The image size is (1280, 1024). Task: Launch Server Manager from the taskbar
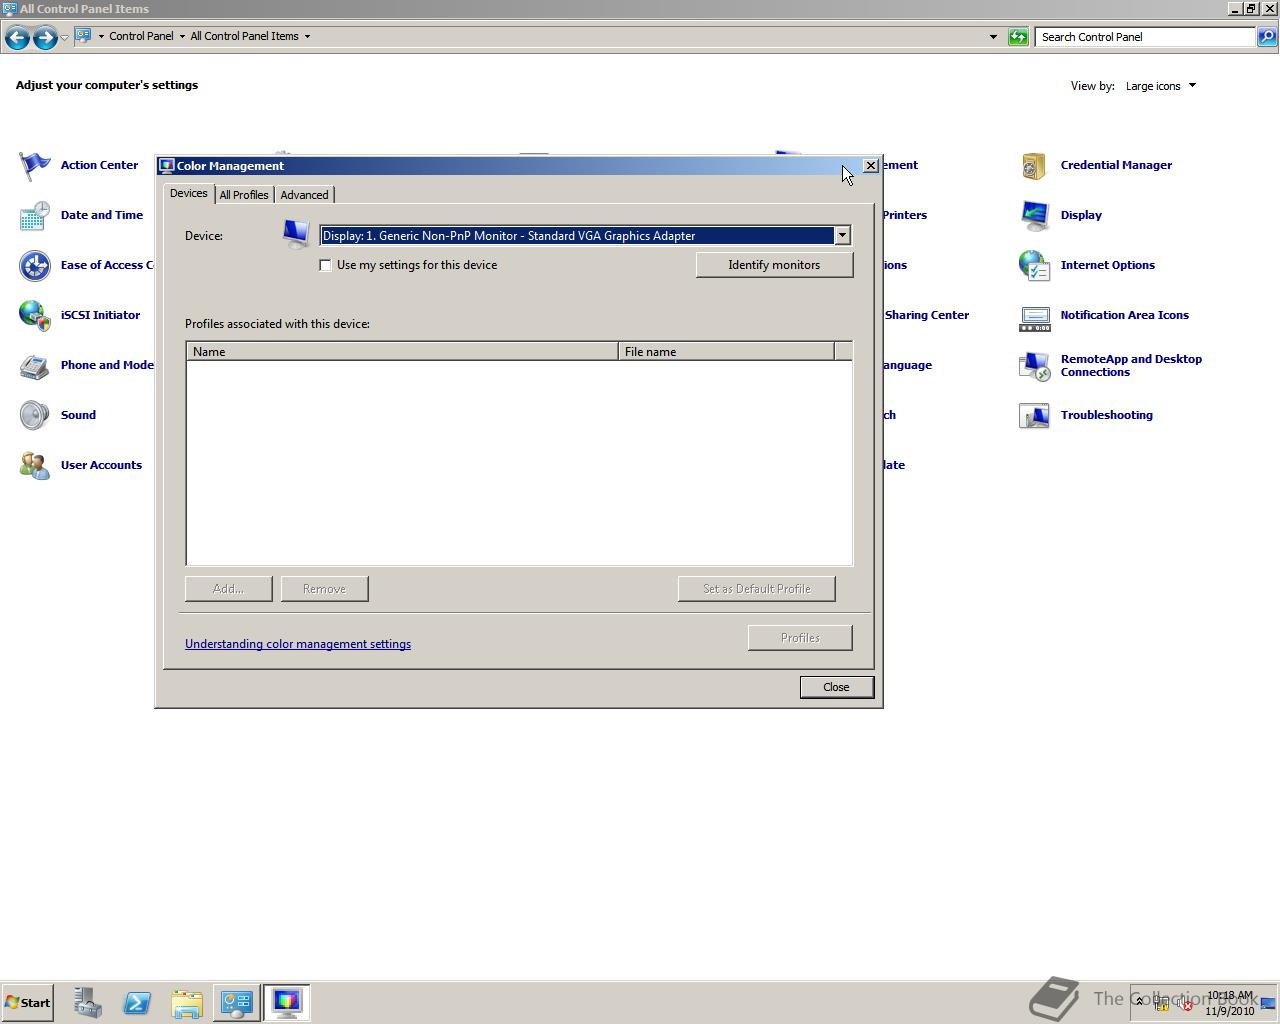[x=87, y=1002]
